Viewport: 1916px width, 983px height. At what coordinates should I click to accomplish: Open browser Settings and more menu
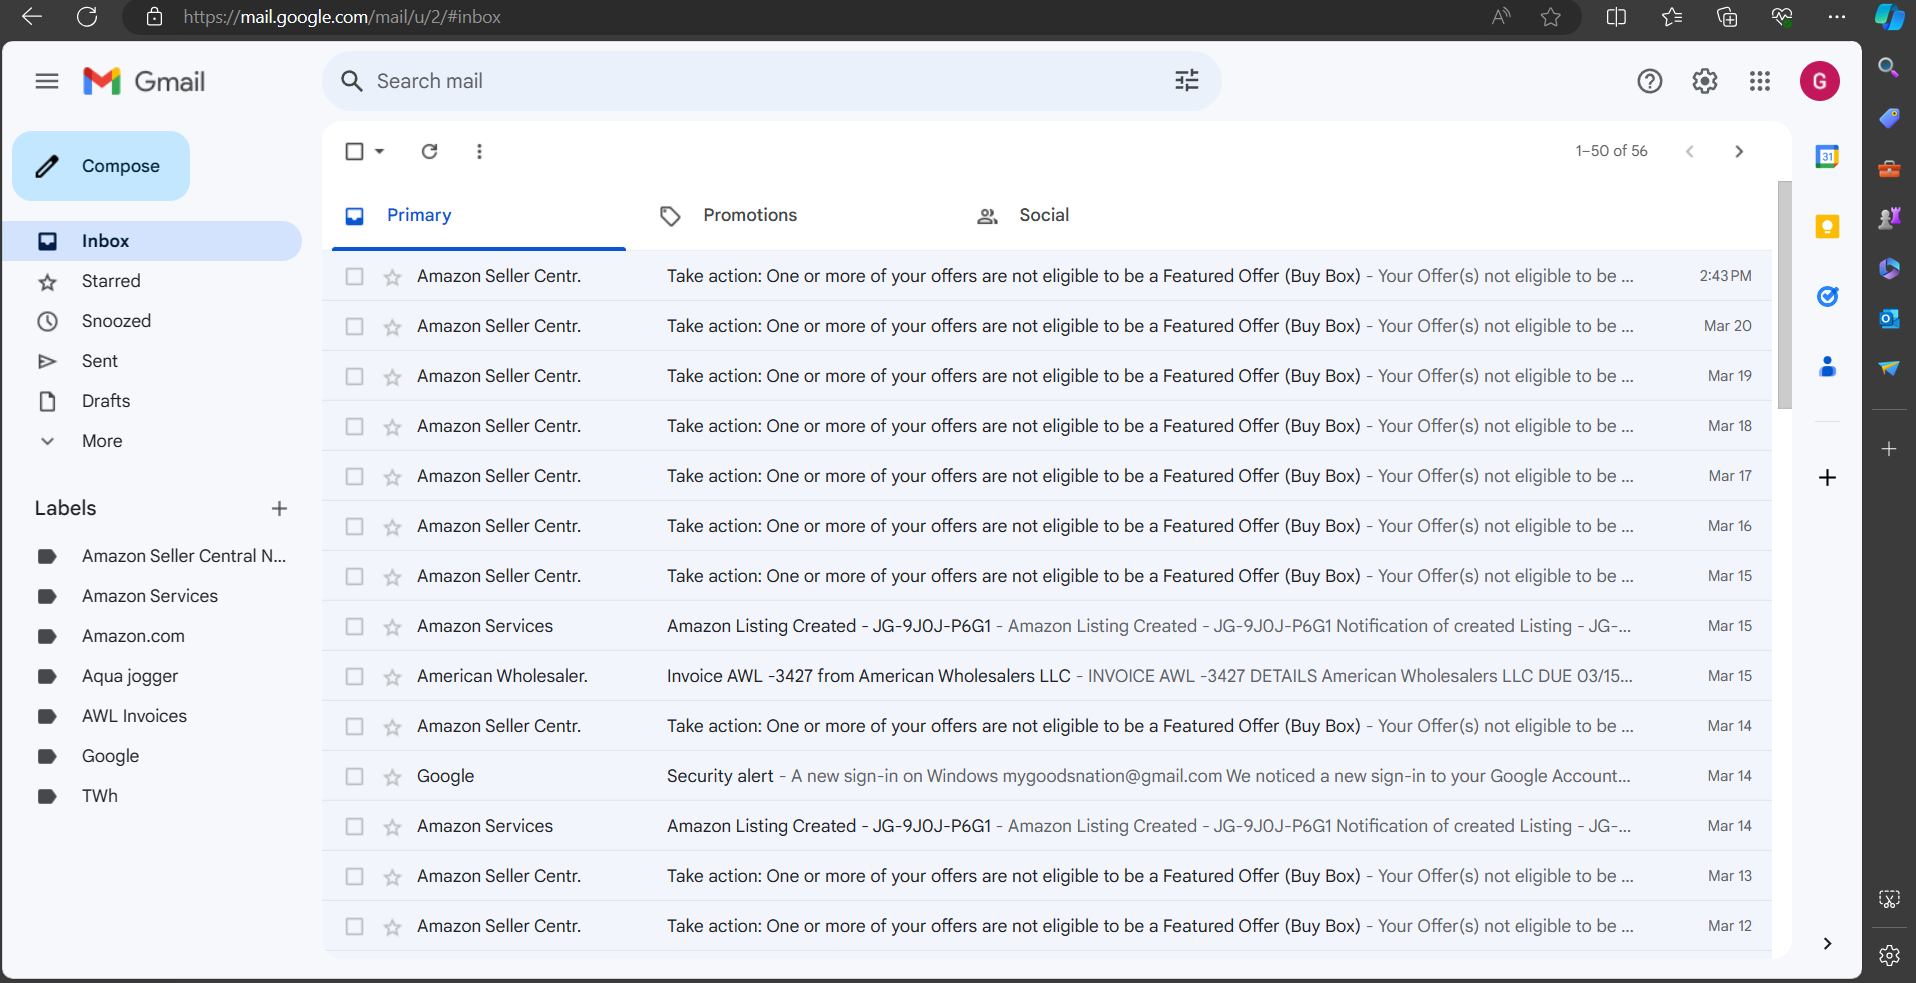click(1836, 17)
